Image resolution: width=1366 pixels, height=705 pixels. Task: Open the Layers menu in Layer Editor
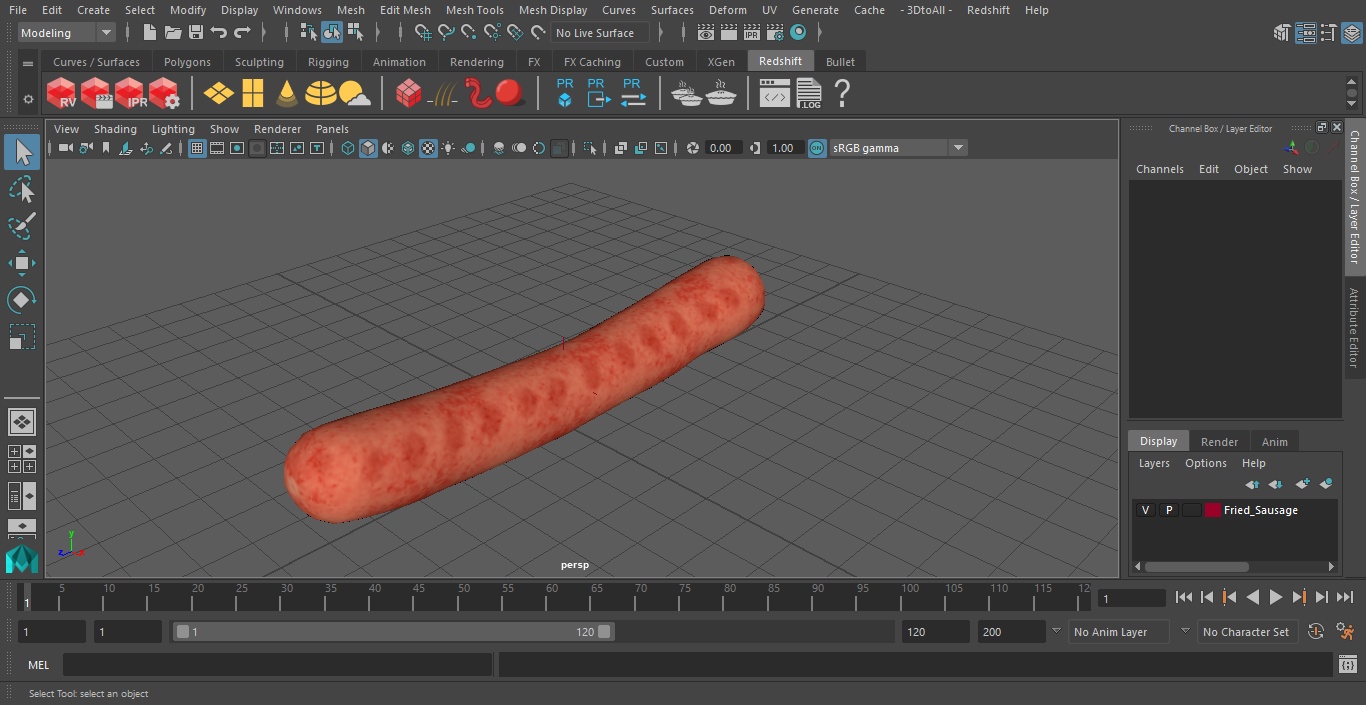[1154, 463]
